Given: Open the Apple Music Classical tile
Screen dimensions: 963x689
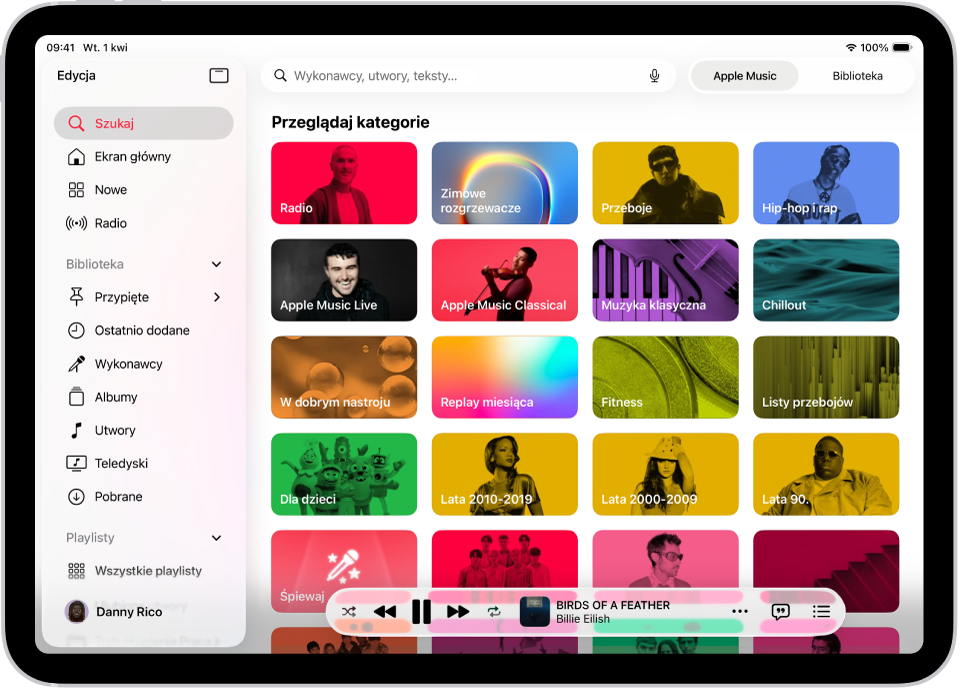Looking at the screenshot, I should pos(505,280).
